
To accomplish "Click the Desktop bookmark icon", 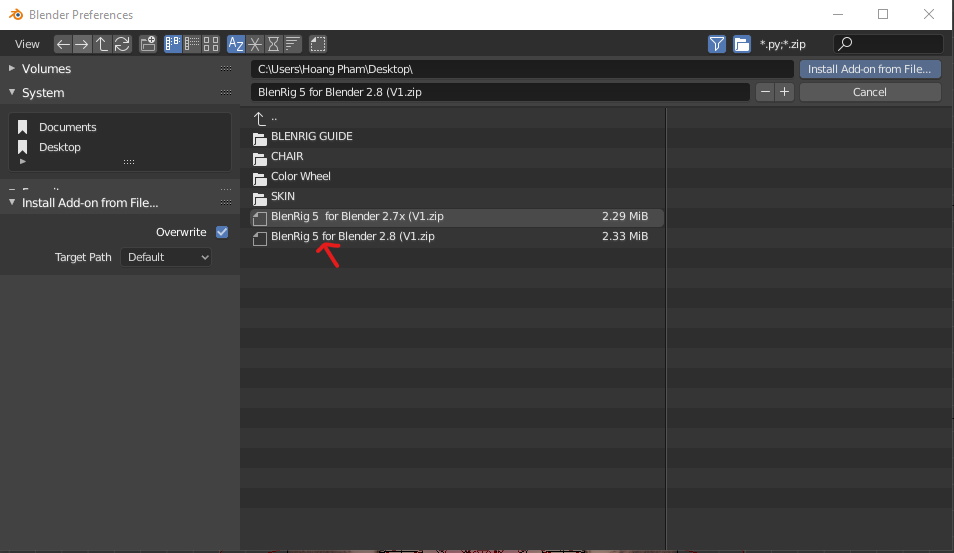I will [23, 147].
